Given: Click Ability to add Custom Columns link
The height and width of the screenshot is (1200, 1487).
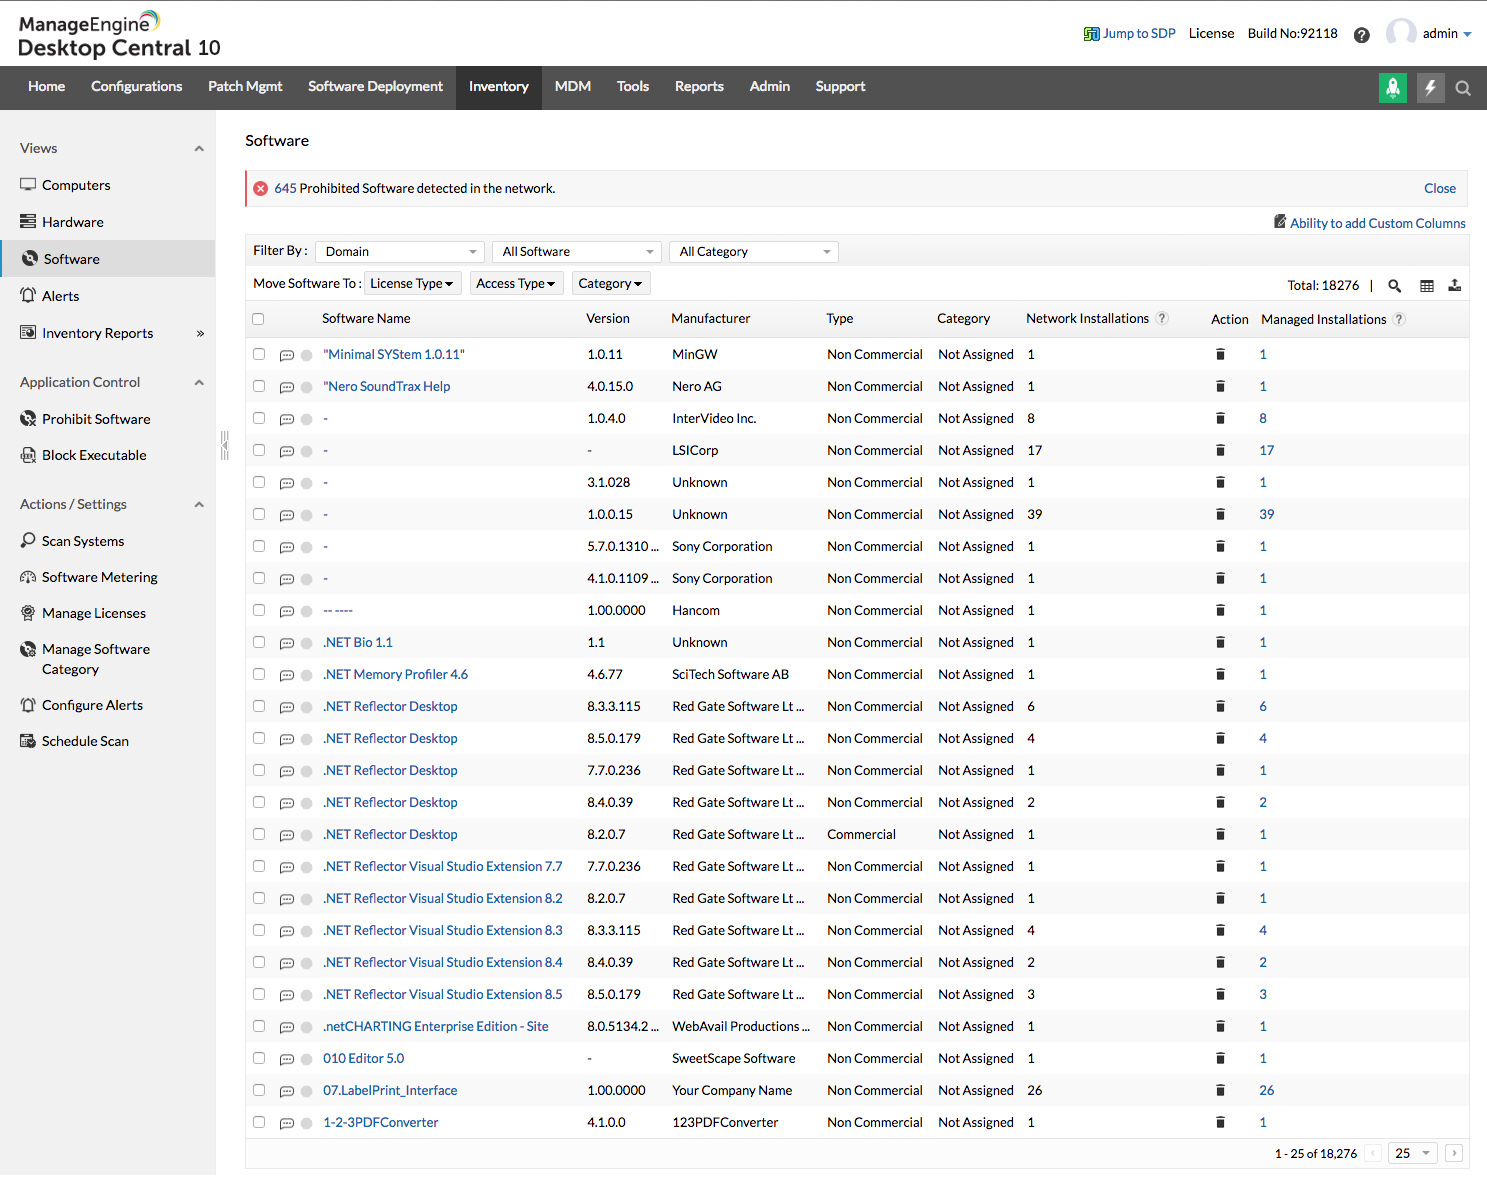Looking at the screenshot, I should [x=1378, y=224].
